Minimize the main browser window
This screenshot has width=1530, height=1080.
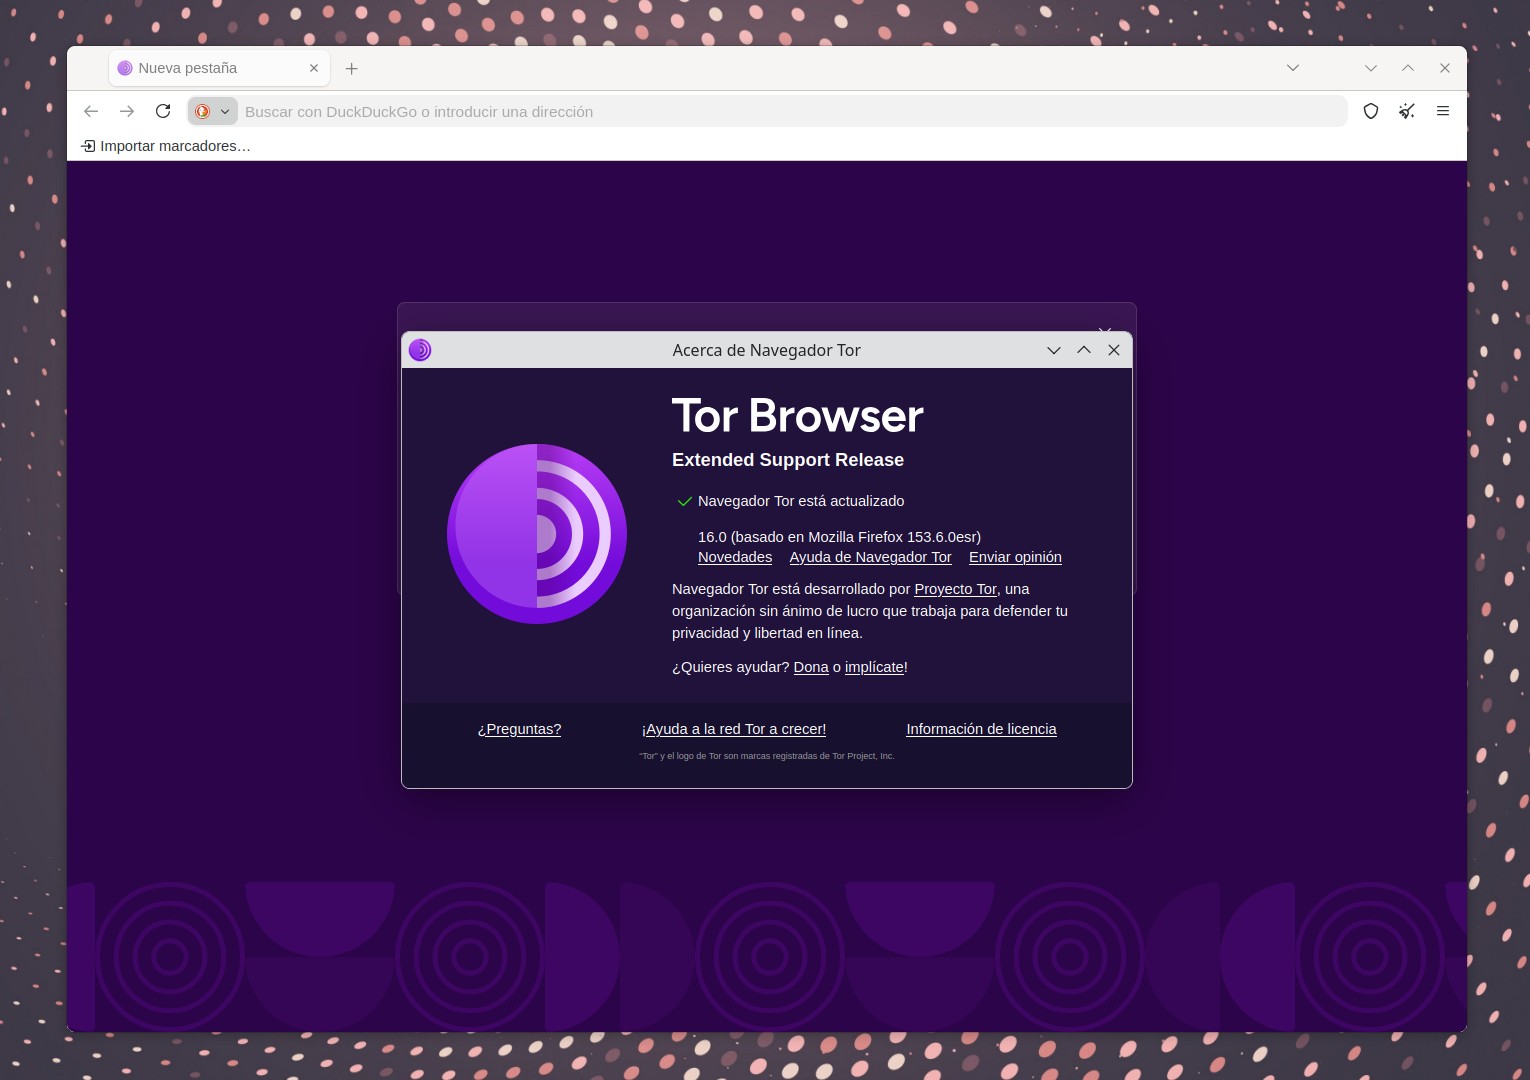tap(1371, 68)
